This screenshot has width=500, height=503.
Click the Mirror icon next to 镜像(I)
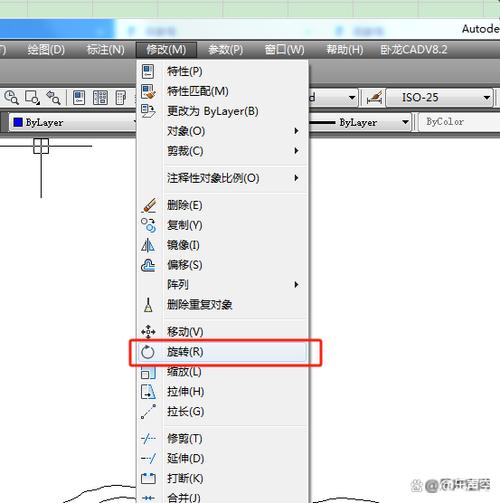(148, 245)
